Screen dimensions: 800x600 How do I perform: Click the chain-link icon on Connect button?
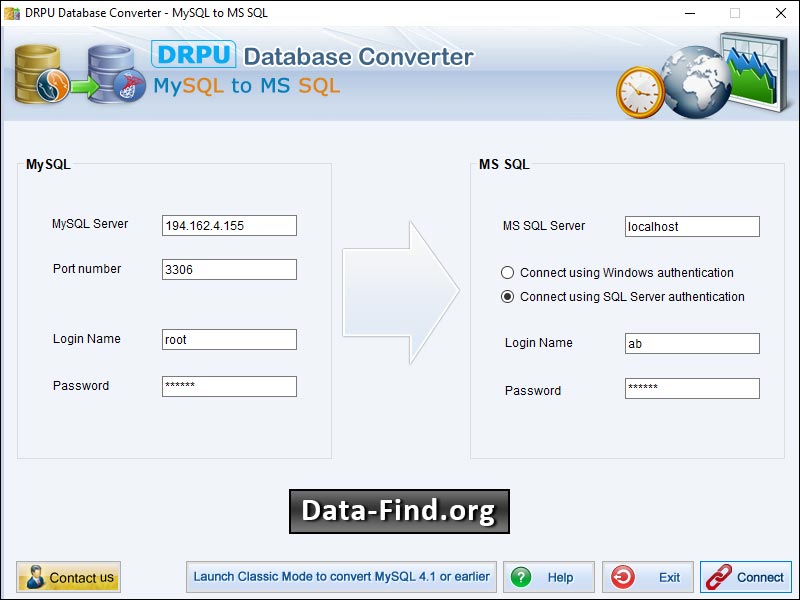[x=718, y=577]
